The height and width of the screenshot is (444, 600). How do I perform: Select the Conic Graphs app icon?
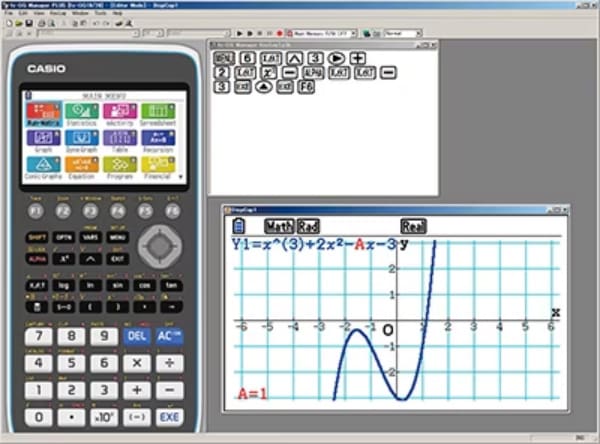click(43, 168)
